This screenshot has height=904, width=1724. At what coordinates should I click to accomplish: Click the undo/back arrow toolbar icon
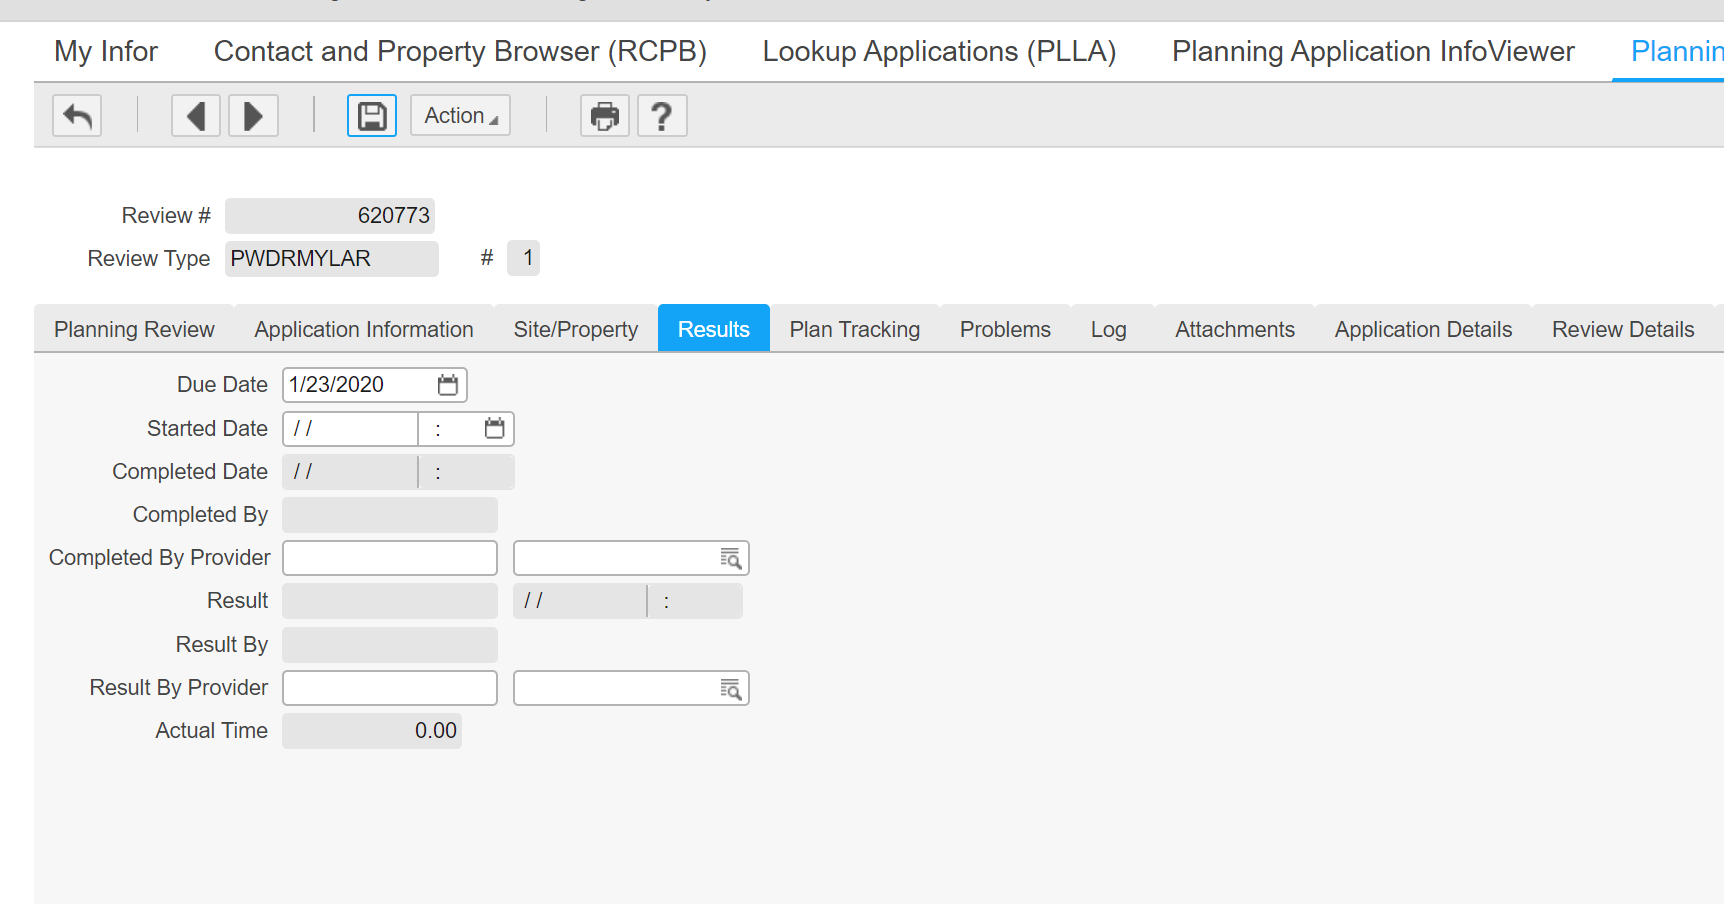[x=77, y=116]
